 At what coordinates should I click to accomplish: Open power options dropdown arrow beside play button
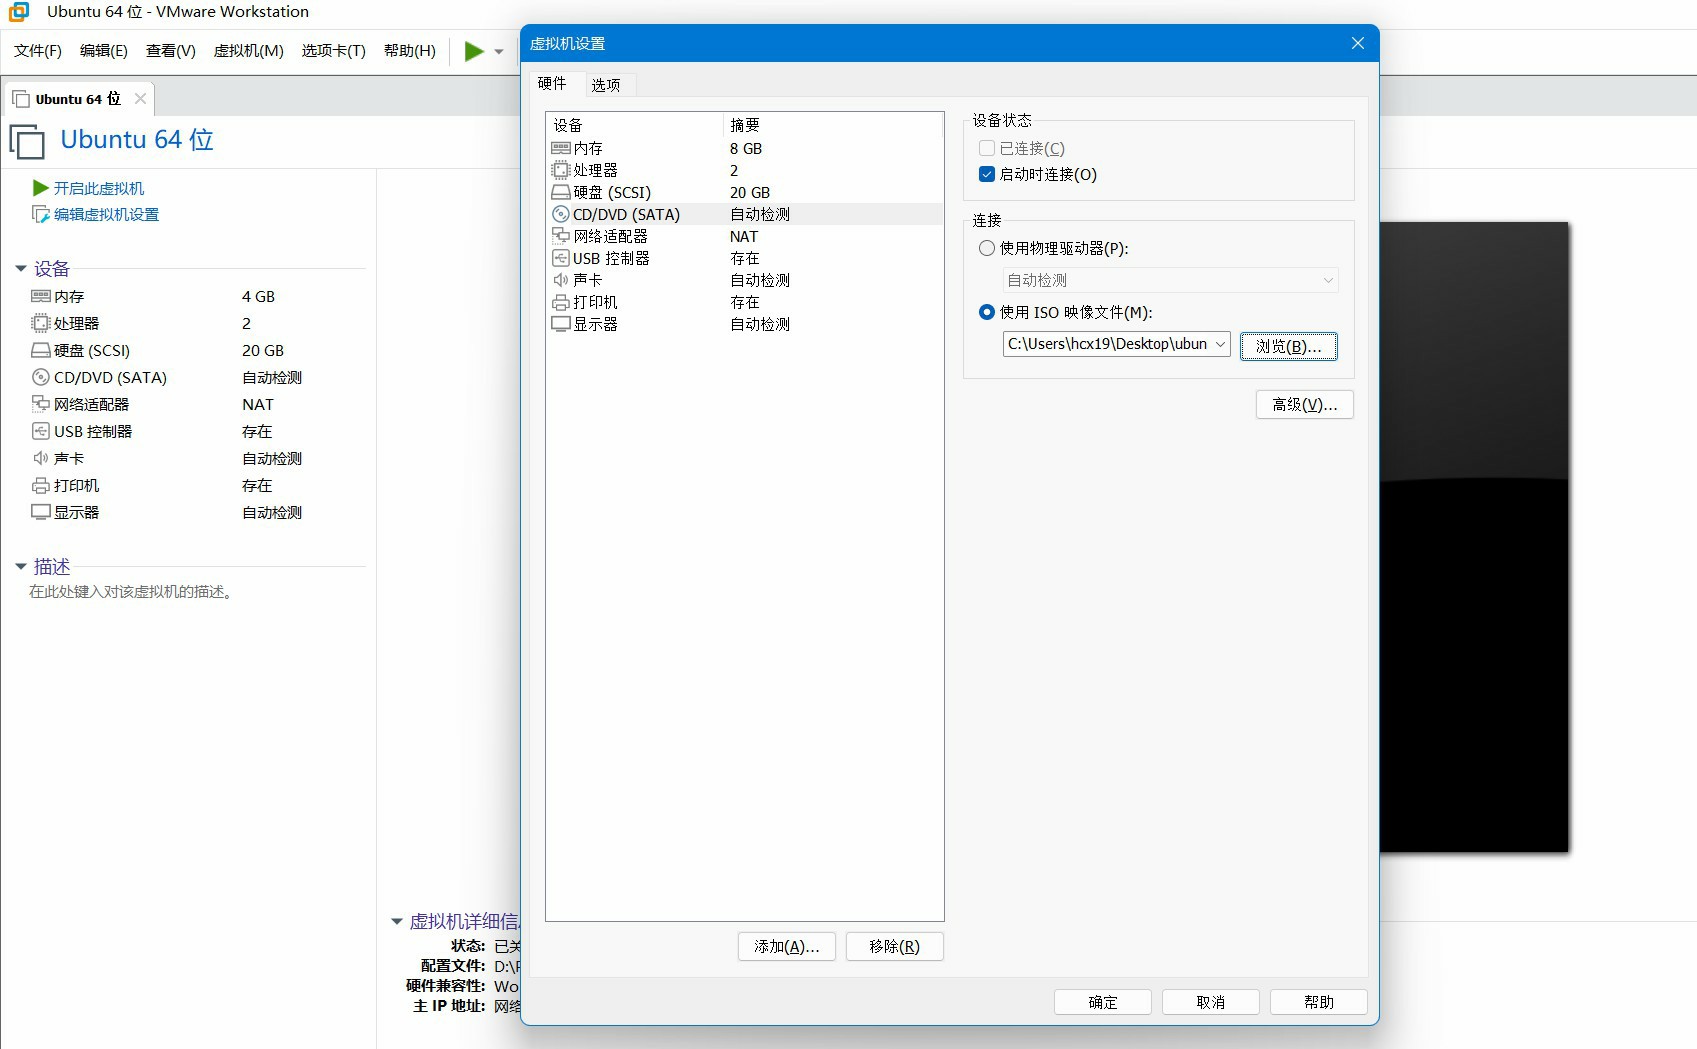point(499,52)
